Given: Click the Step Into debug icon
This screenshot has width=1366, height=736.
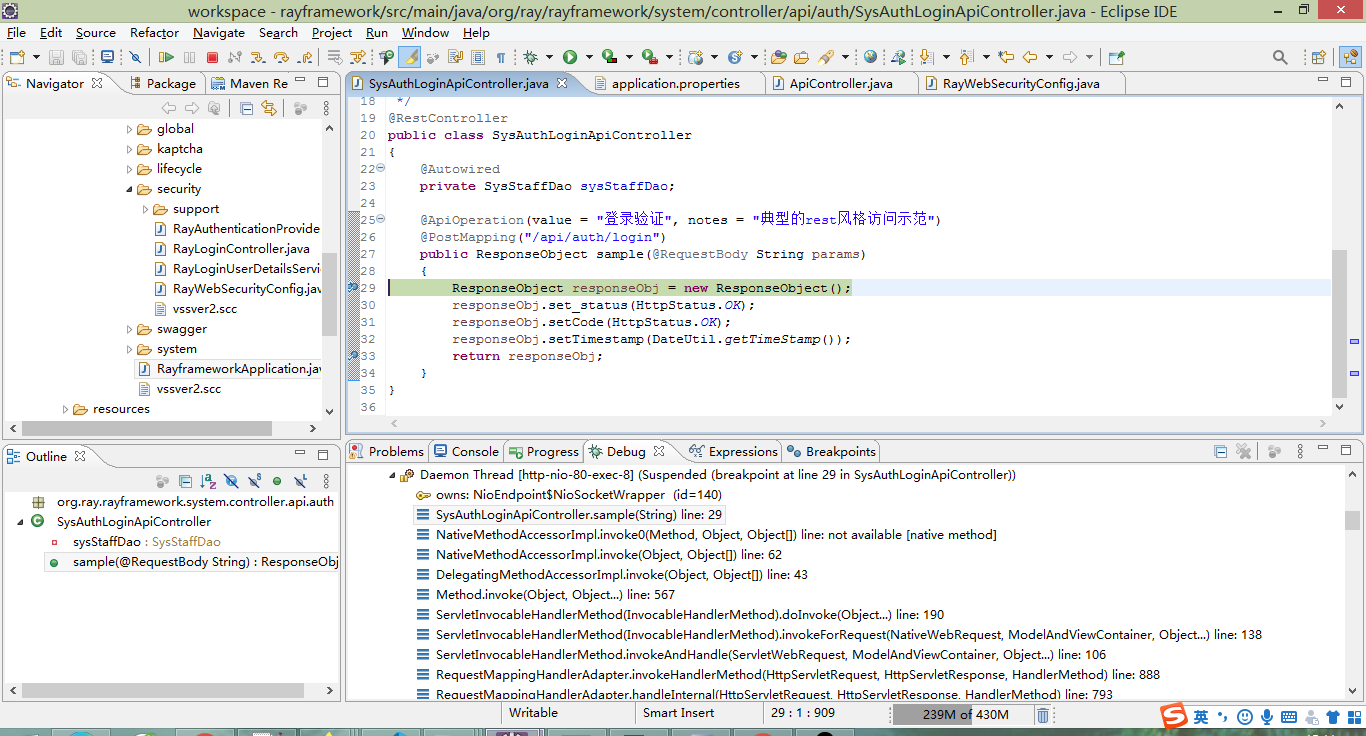Looking at the screenshot, I should 257,57.
